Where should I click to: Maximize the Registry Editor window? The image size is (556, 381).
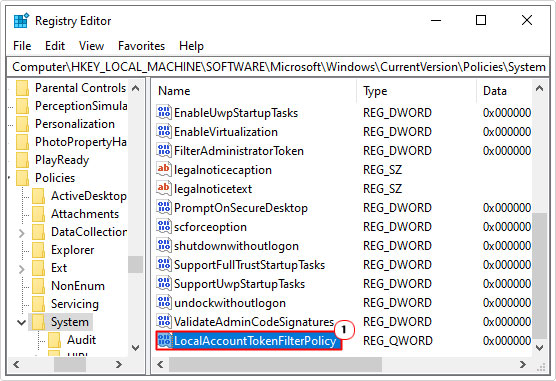click(481, 20)
